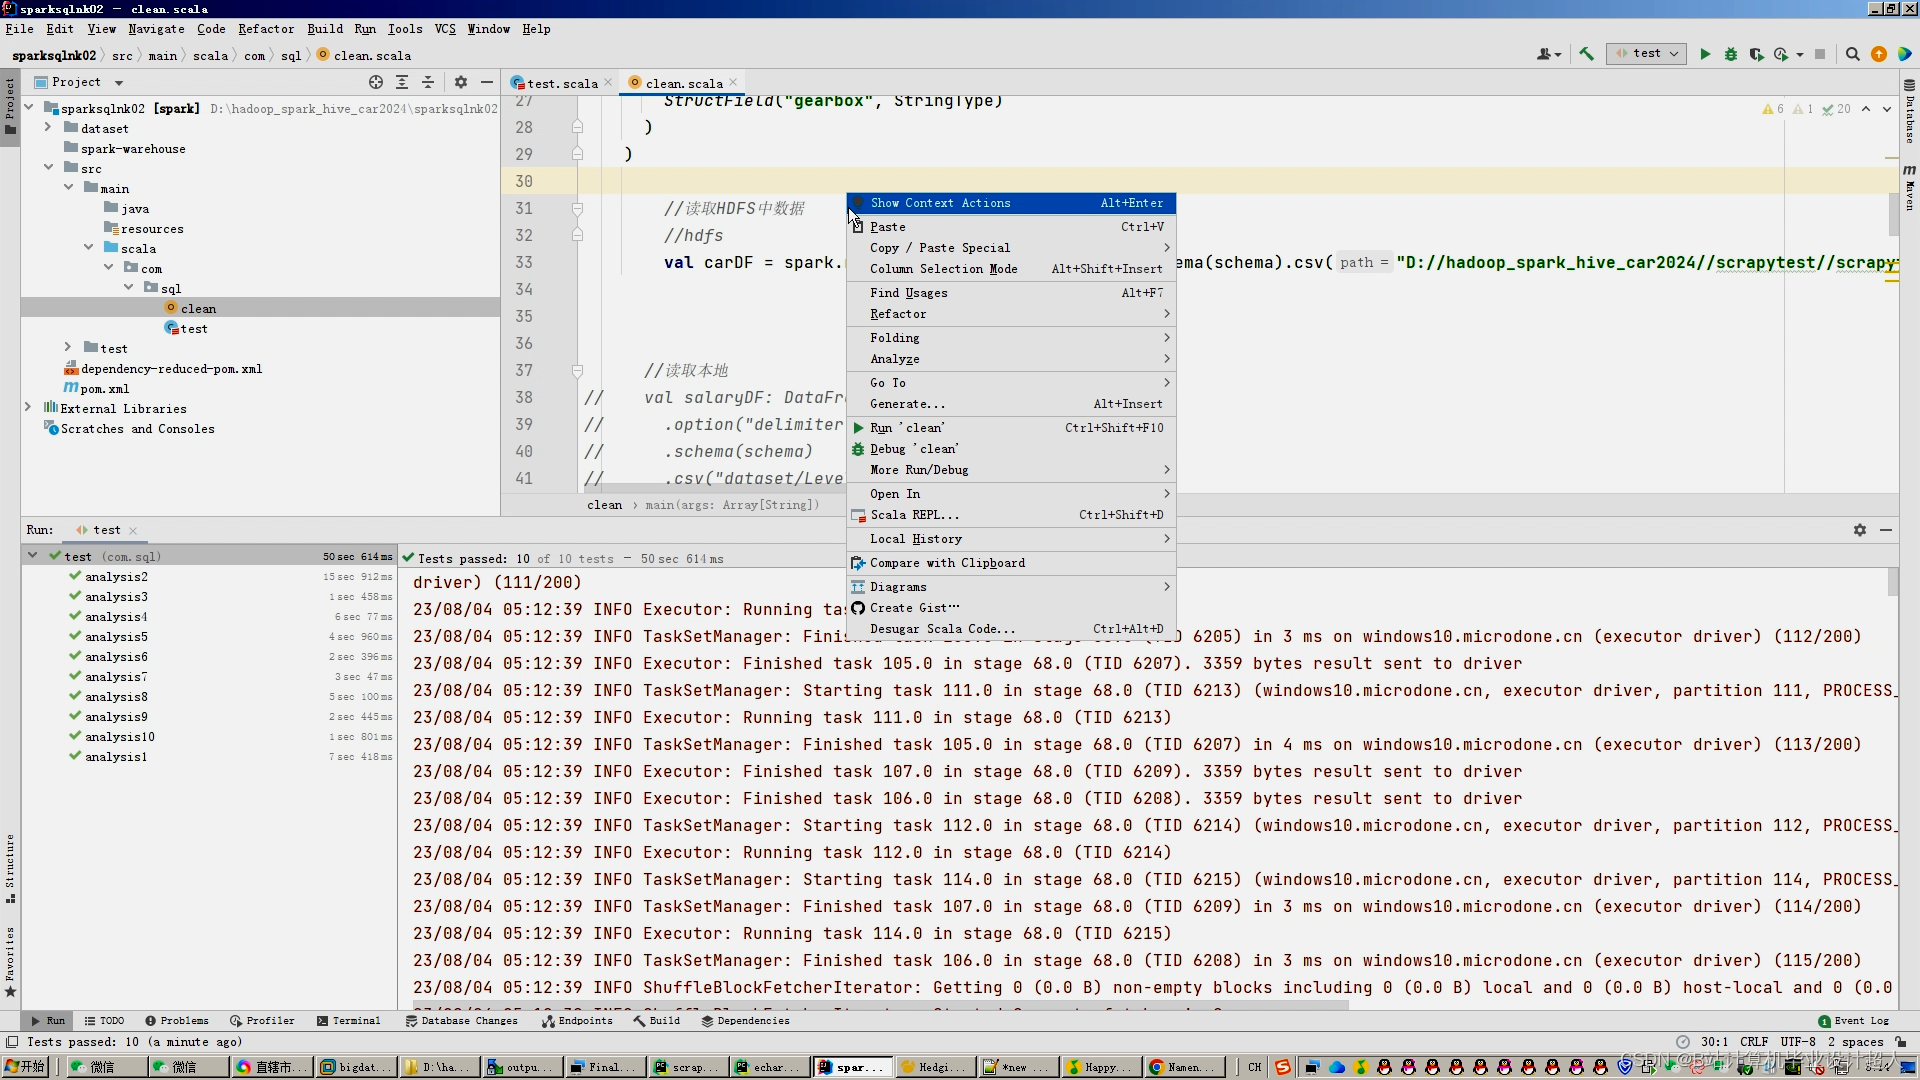The height and width of the screenshot is (1080, 1920).
Task: Select analysis5 test result
Action: coord(116,637)
